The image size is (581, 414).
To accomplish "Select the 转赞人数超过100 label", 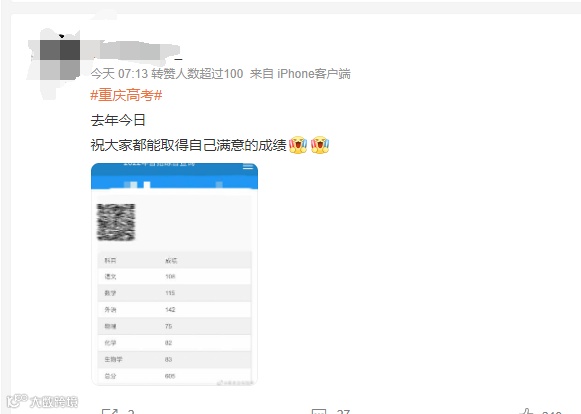I will [x=197, y=74].
